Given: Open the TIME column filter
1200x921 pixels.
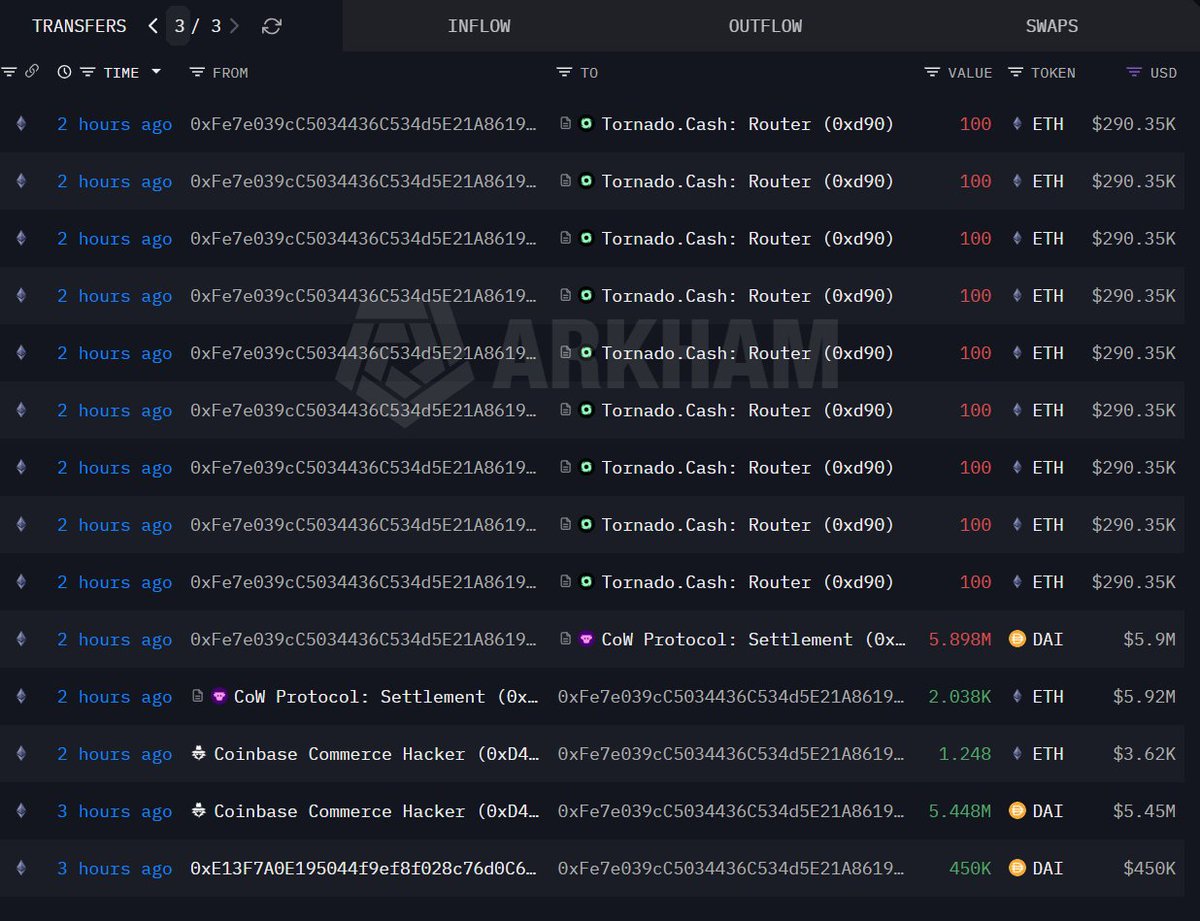Looking at the screenshot, I should 87,72.
